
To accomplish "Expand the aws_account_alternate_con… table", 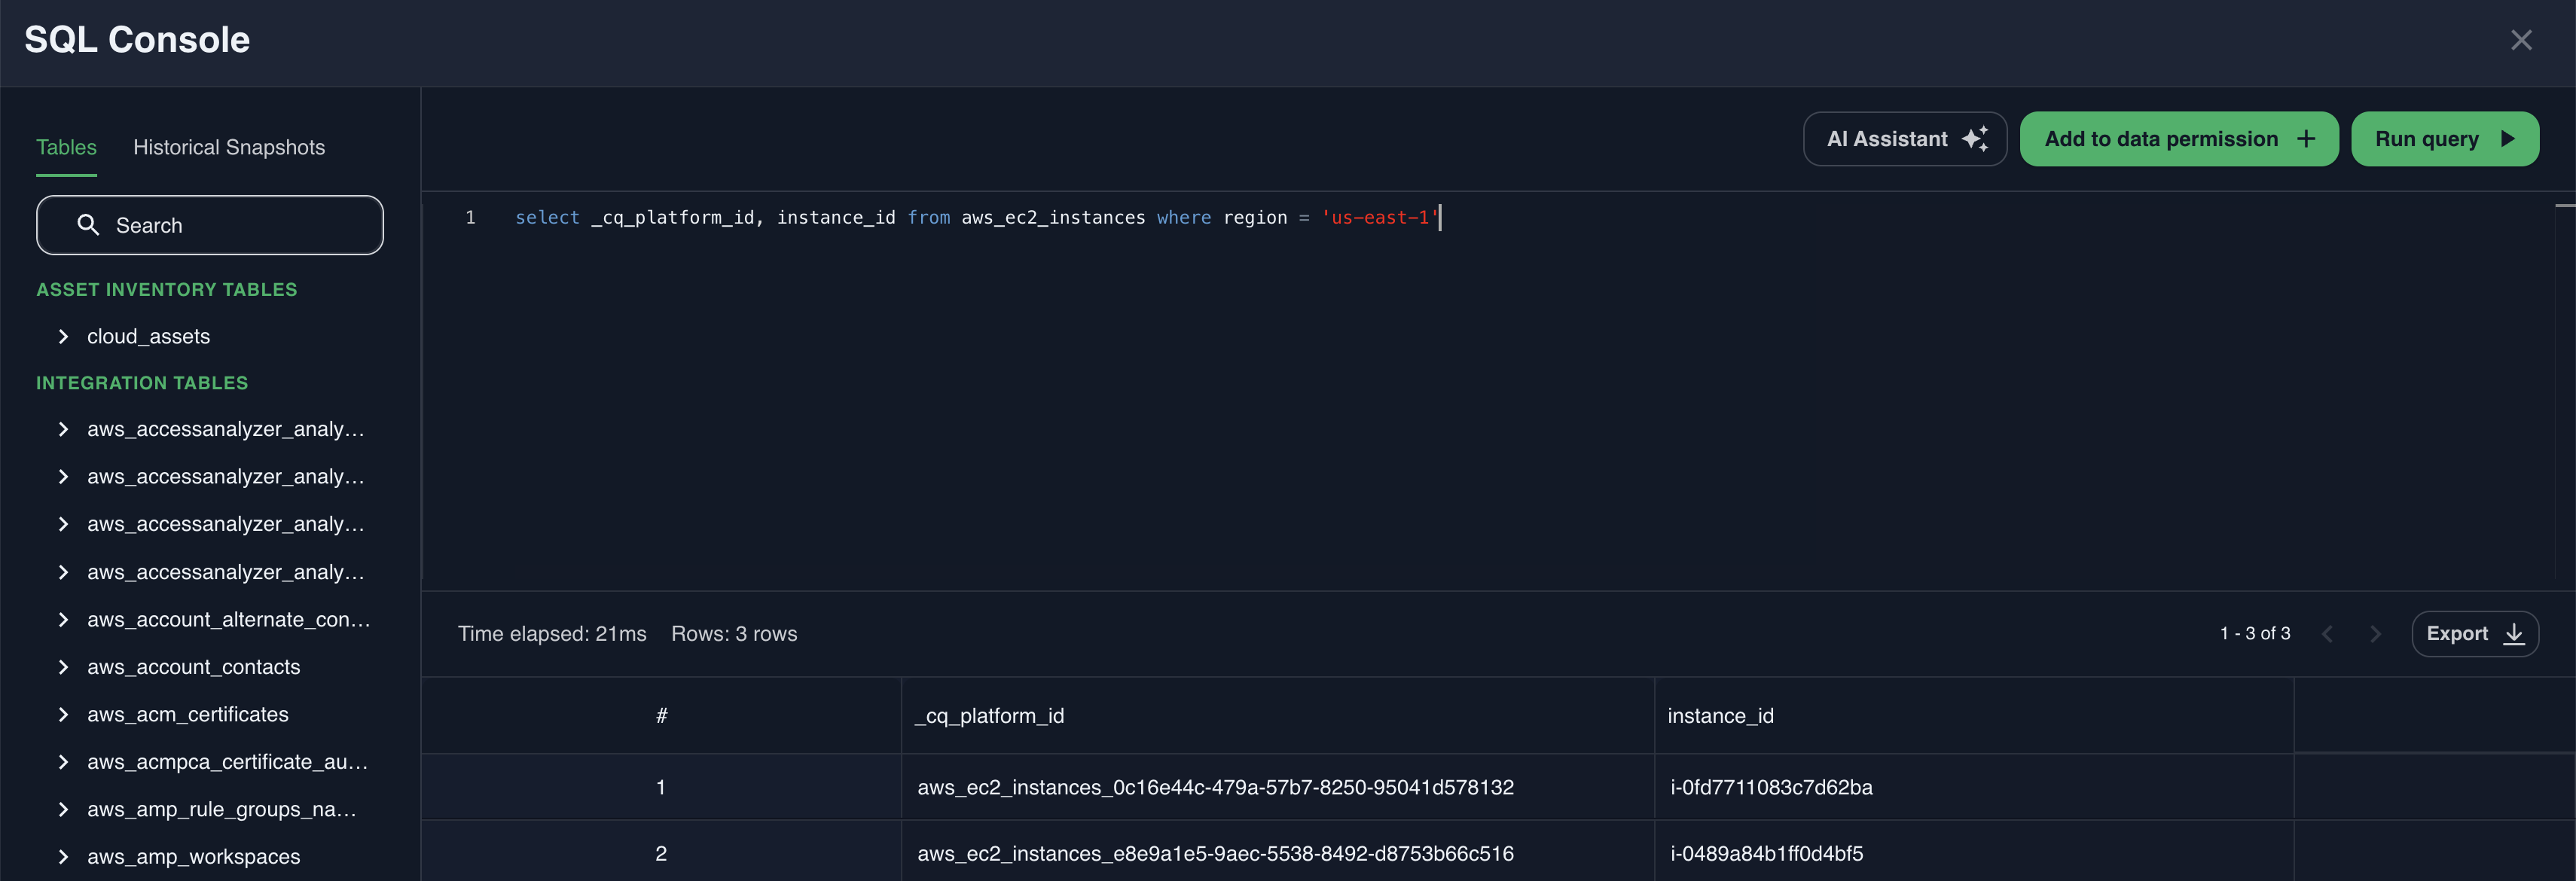I will tap(63, 620).
